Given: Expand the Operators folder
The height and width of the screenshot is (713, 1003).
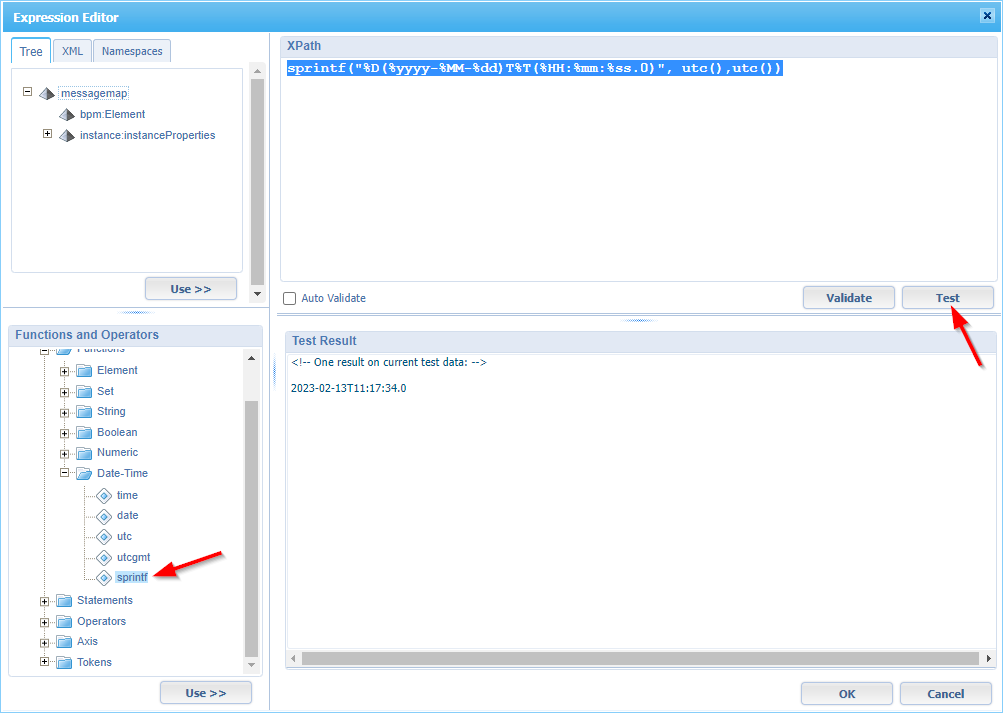Looking at the screenshot, I should (45, 622).
